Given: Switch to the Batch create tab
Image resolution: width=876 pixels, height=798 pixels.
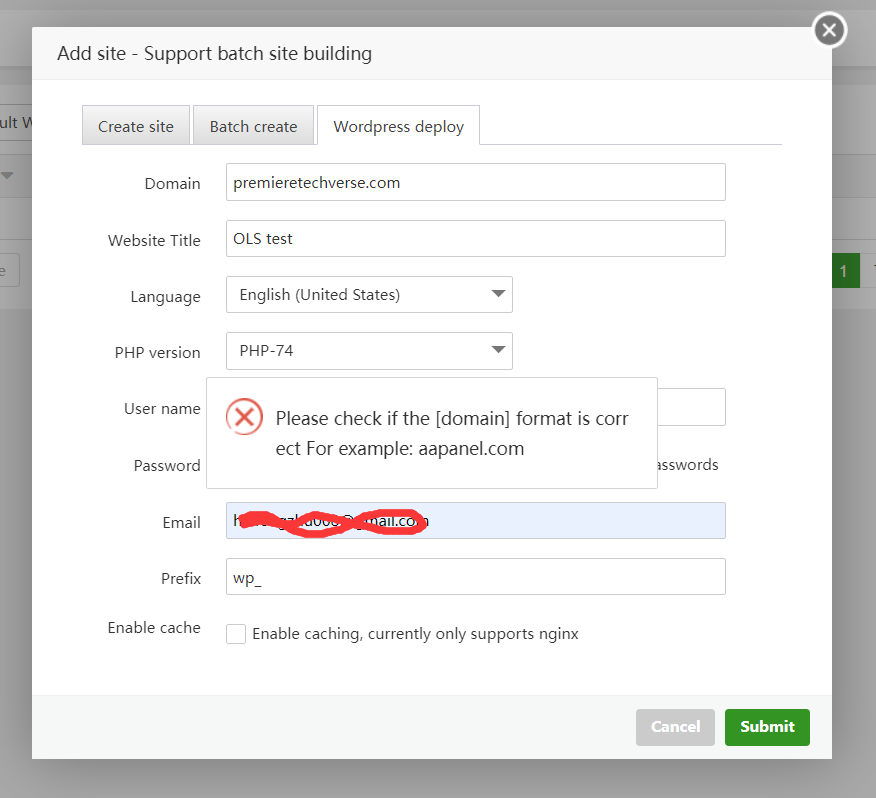Looking at the screenshot, I should (253, 126).
